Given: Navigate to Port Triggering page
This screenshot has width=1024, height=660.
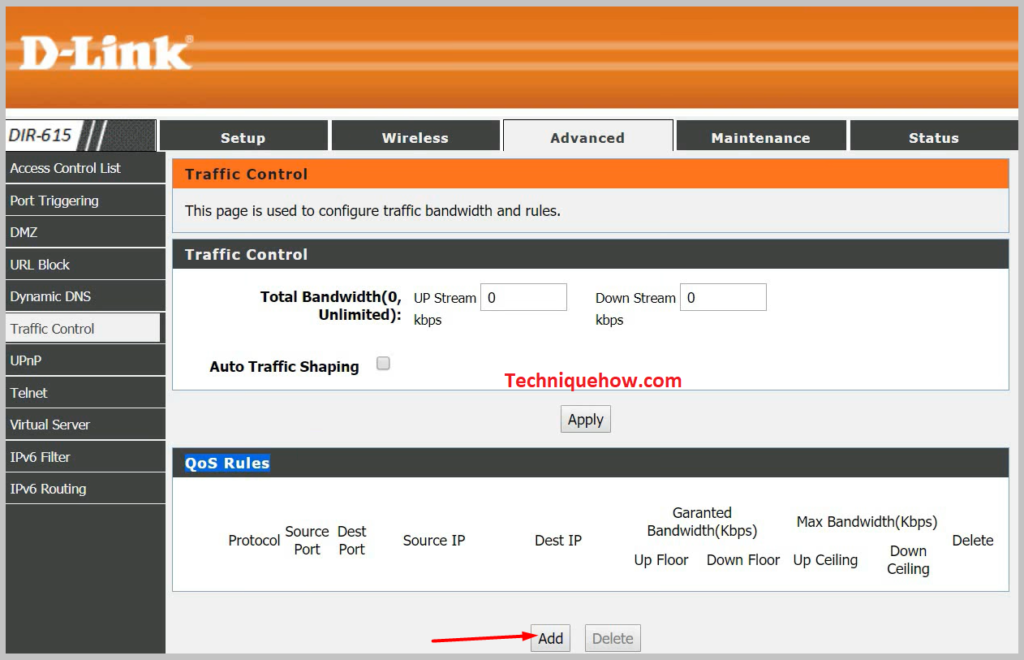Looking at the screenshot, I should click(x=52, y=200).
